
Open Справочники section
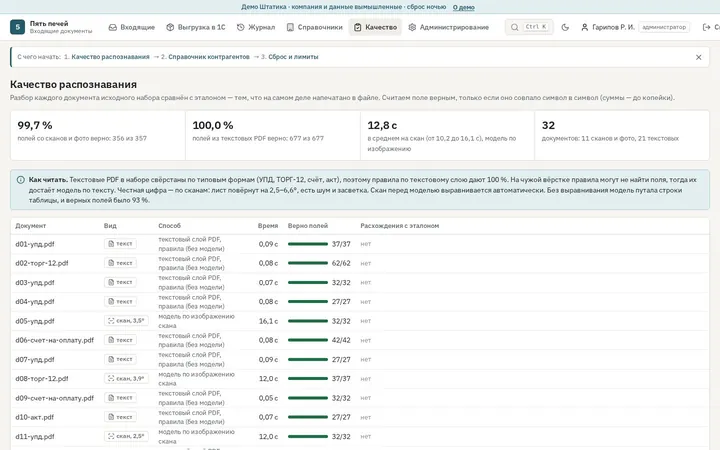point(315,27)
